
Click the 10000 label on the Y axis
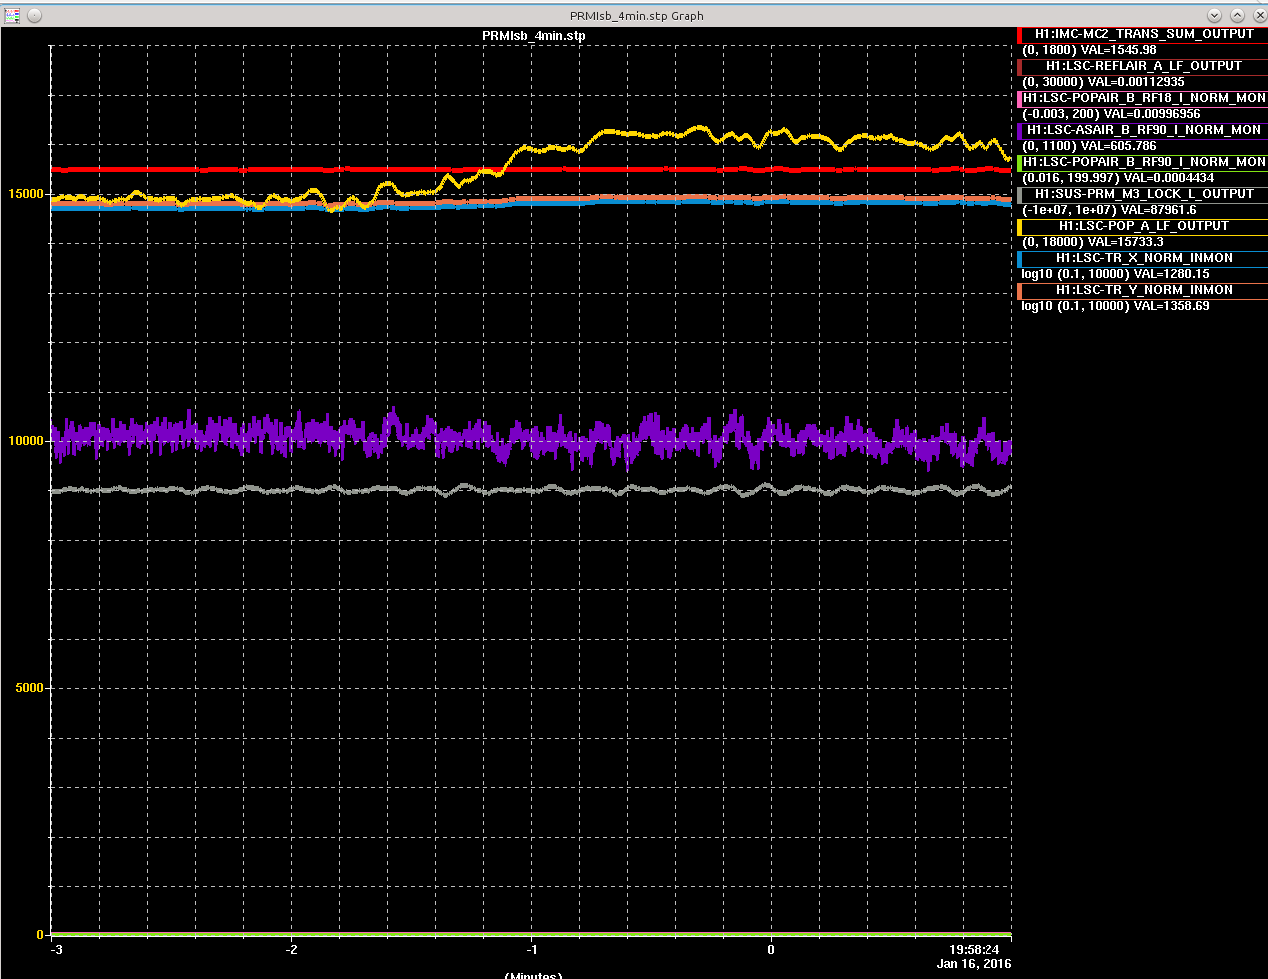26,441
